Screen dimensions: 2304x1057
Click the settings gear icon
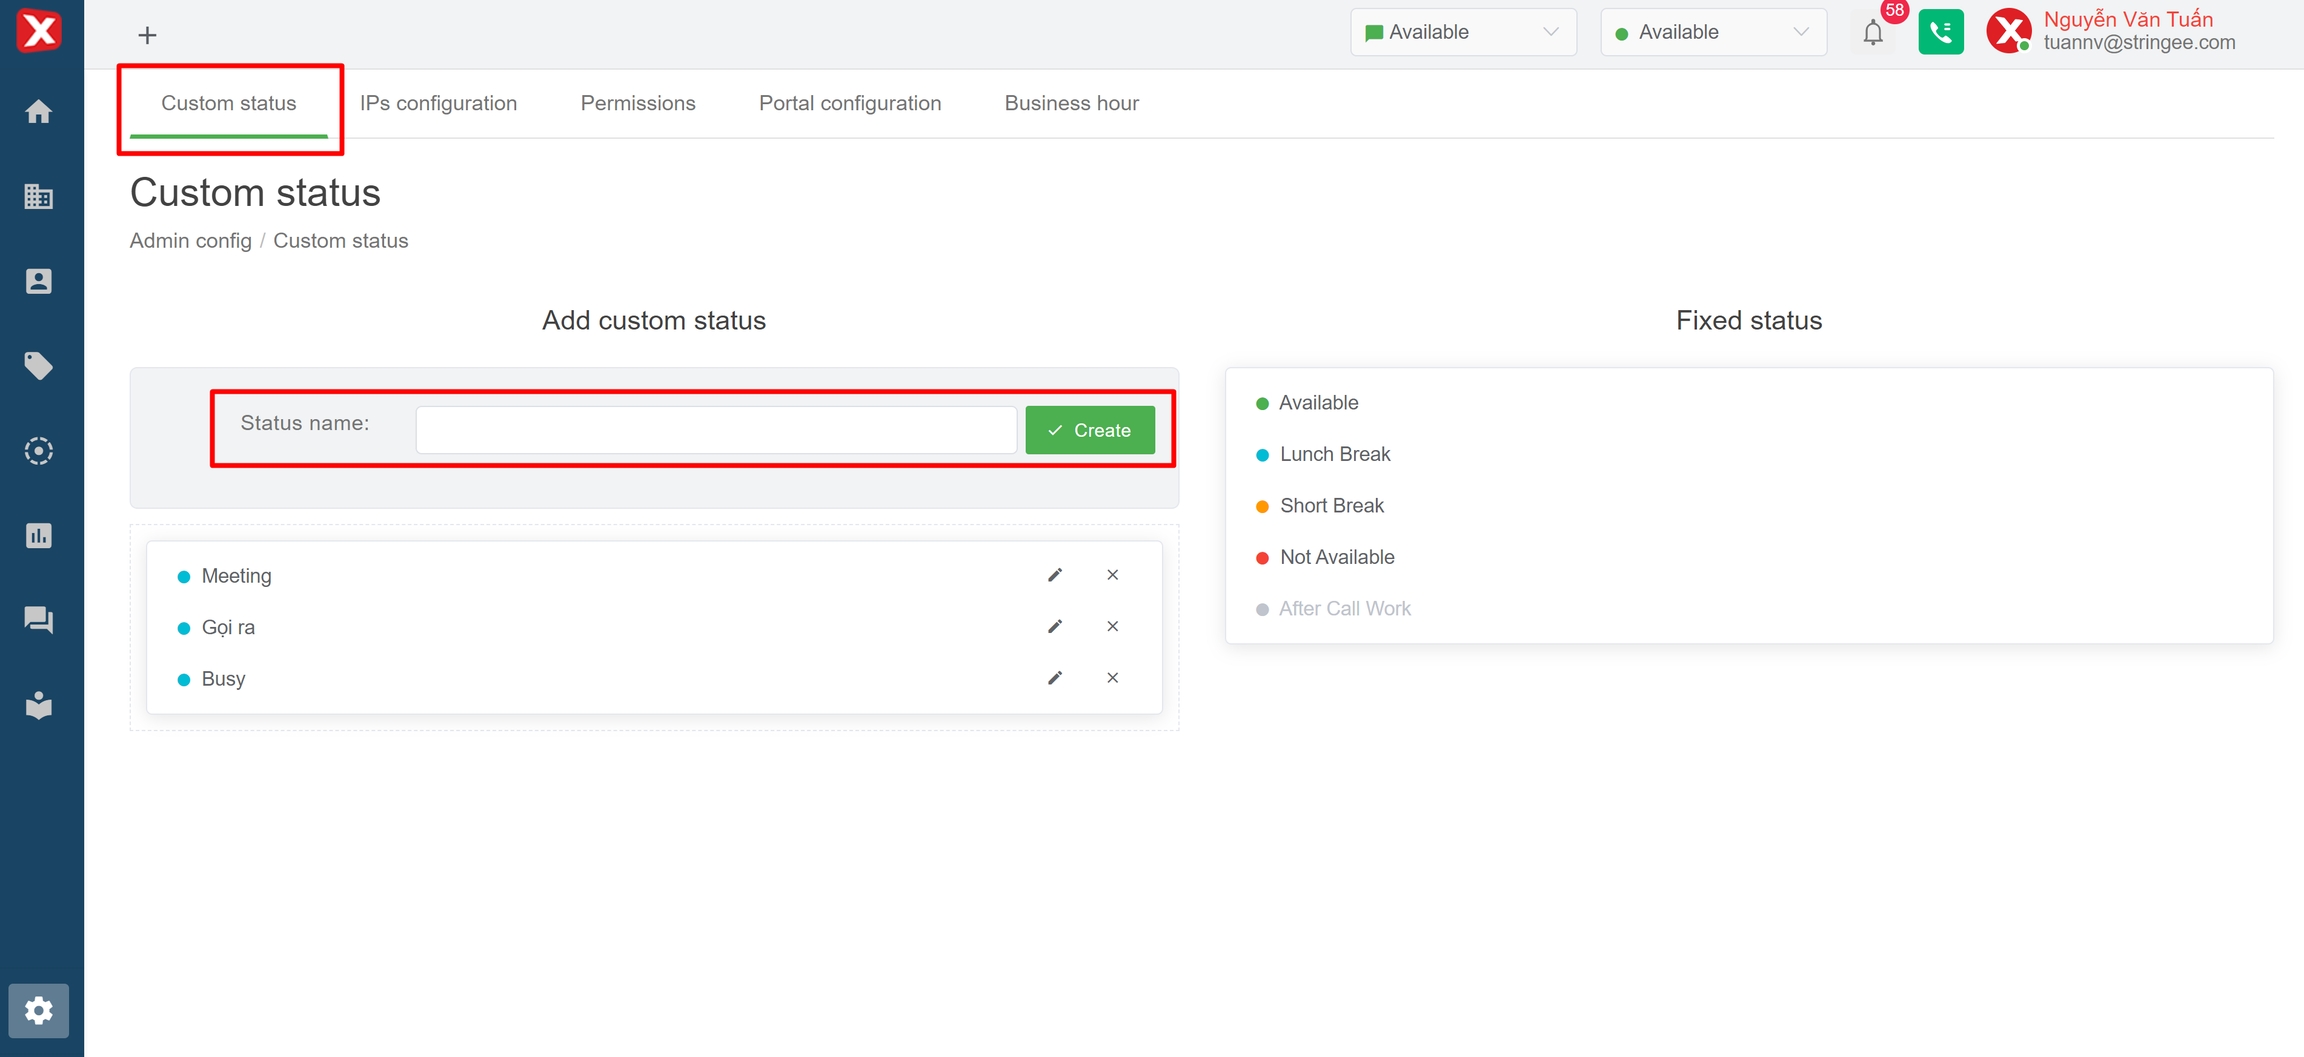(x=39, y=1011)
